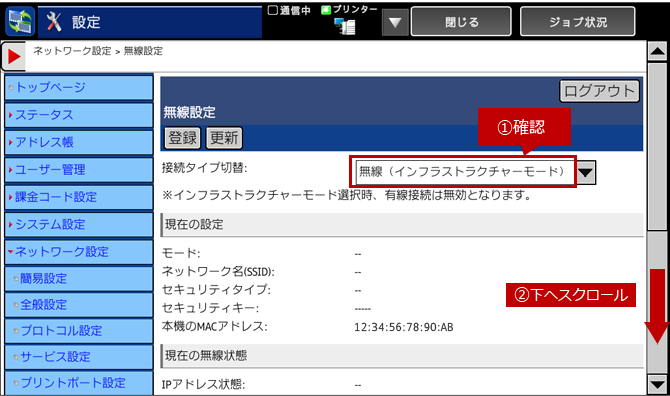This screenshot has width=670, height=396.
Task: Open the top bar dropdown triangle
Action: (x=395, y=22)
